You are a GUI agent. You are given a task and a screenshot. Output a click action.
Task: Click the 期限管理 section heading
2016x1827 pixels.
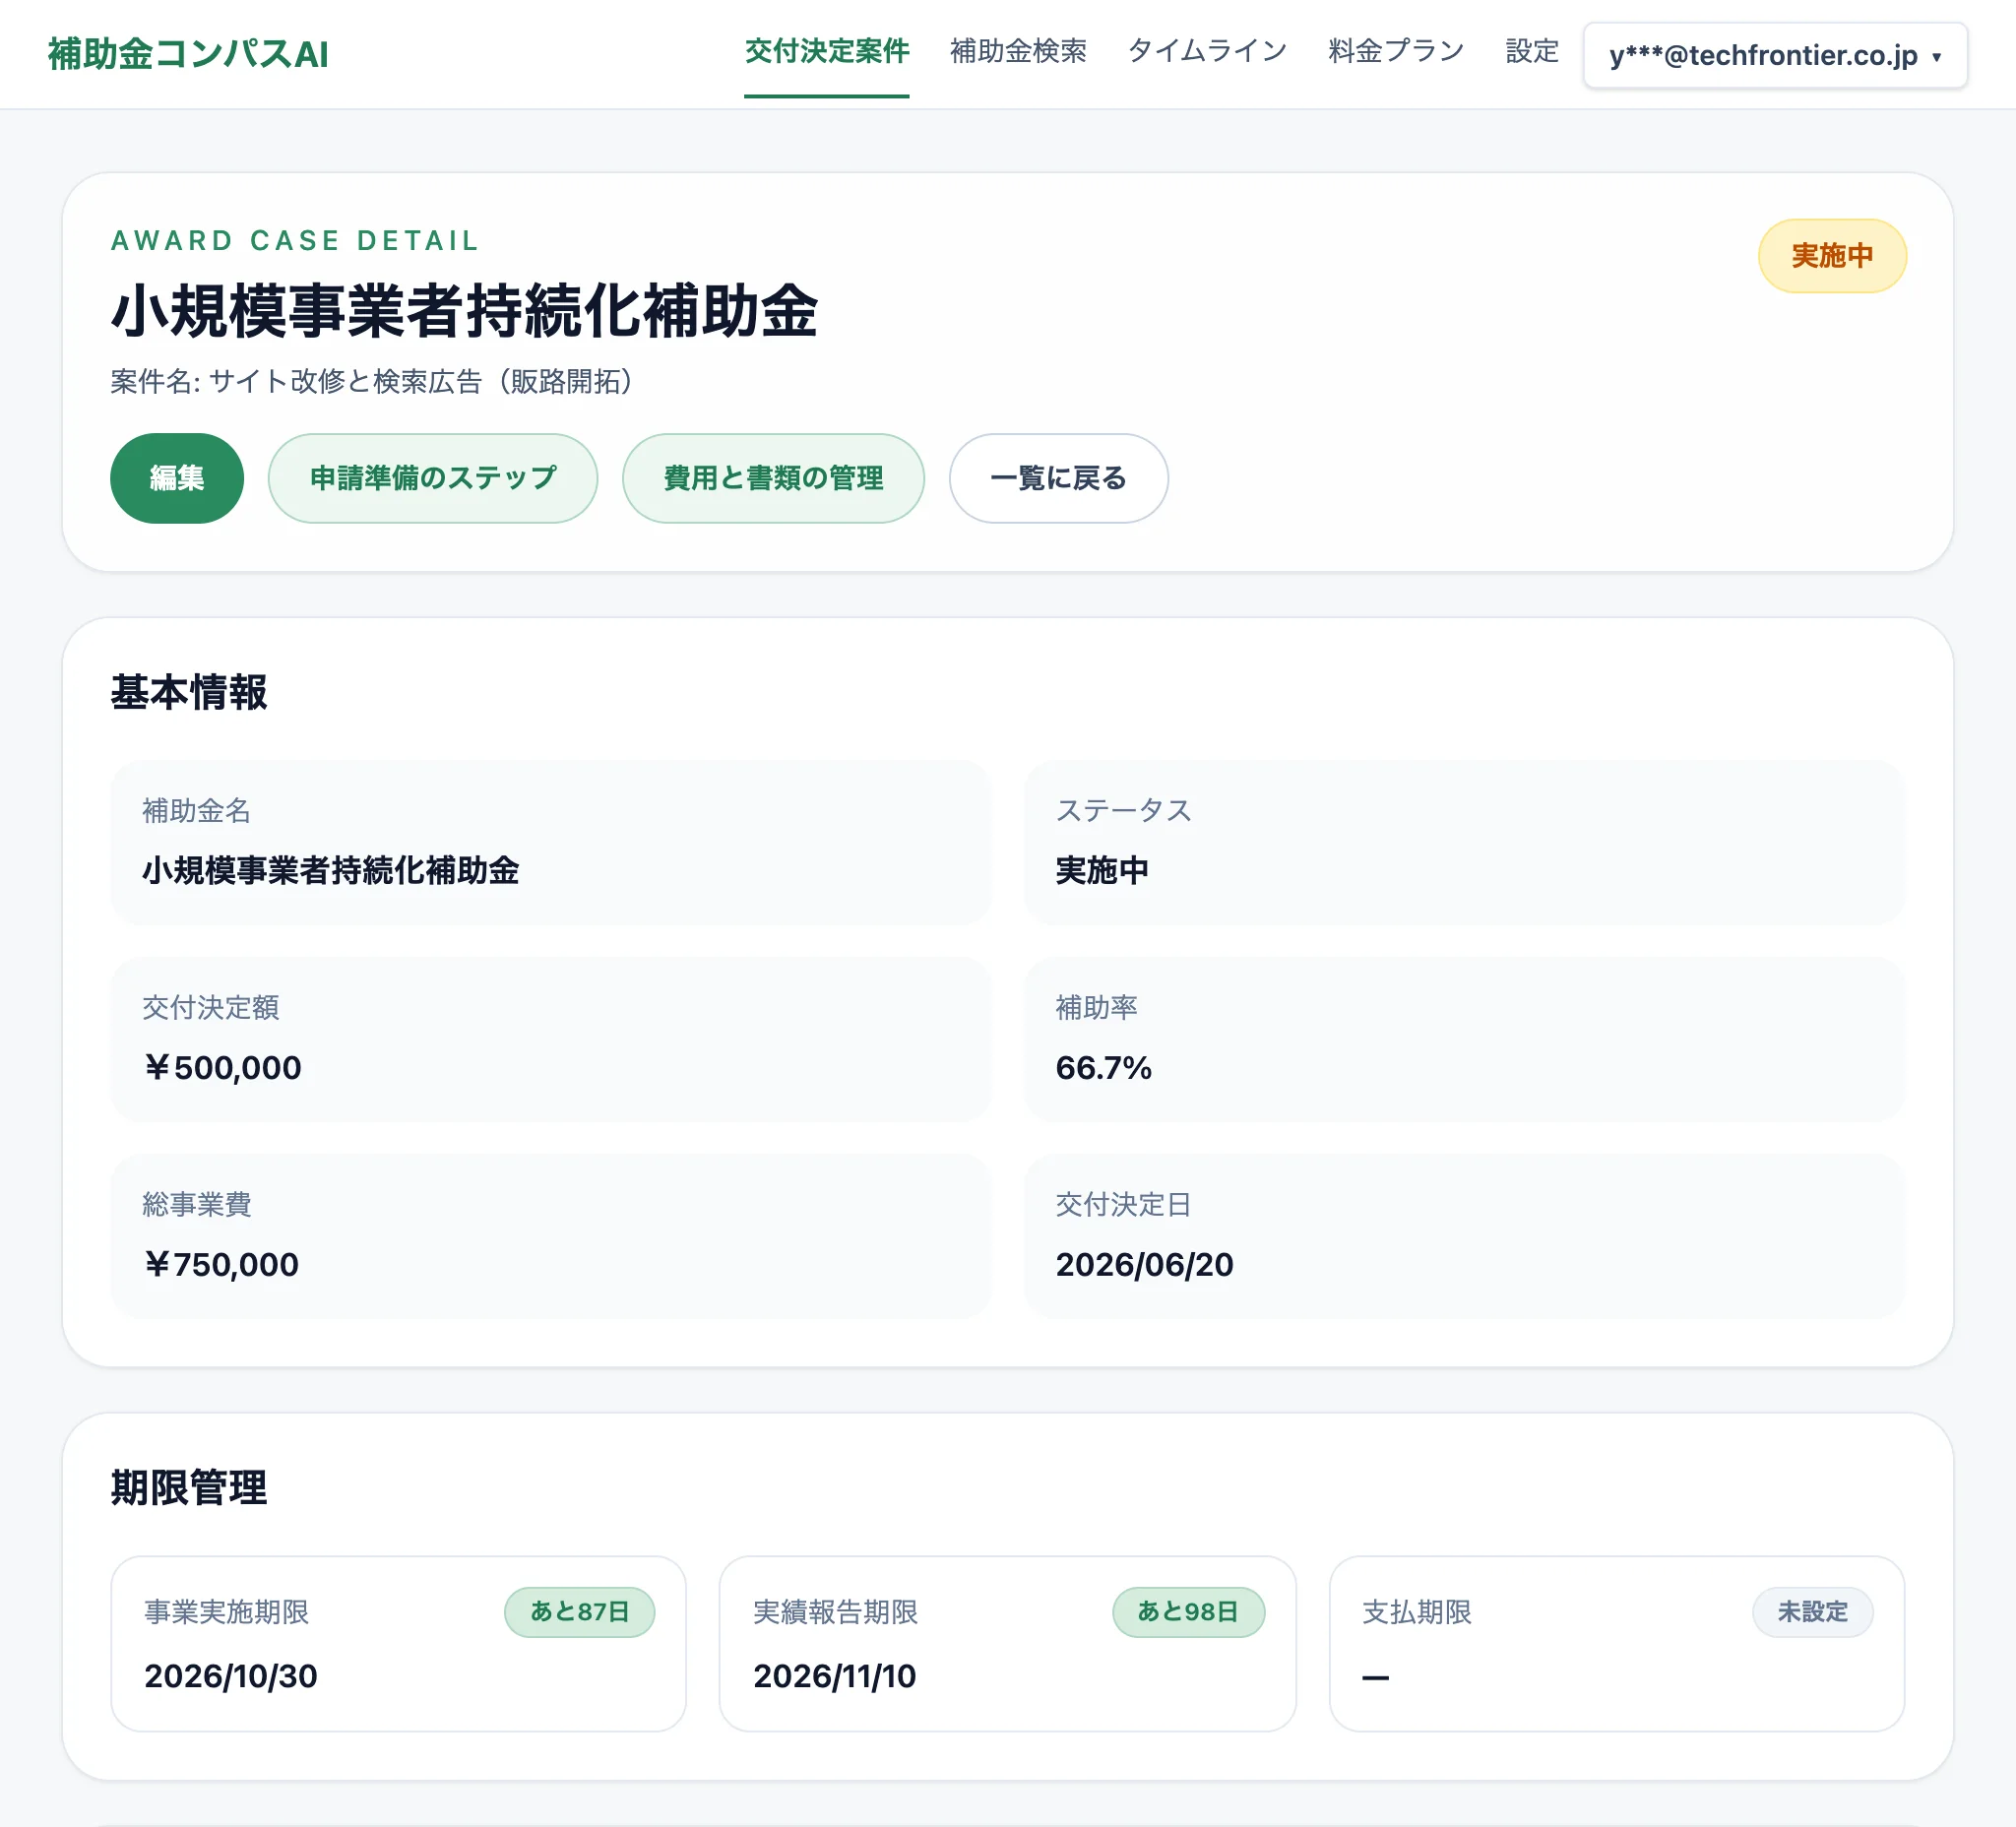(x=189, y=1487)
